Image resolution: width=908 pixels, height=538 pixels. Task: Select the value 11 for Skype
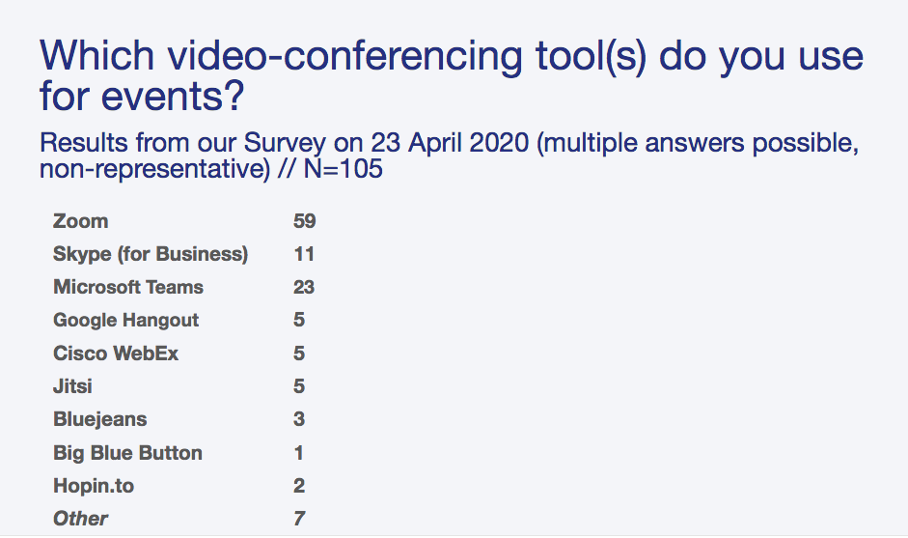[x=304, y=254]
